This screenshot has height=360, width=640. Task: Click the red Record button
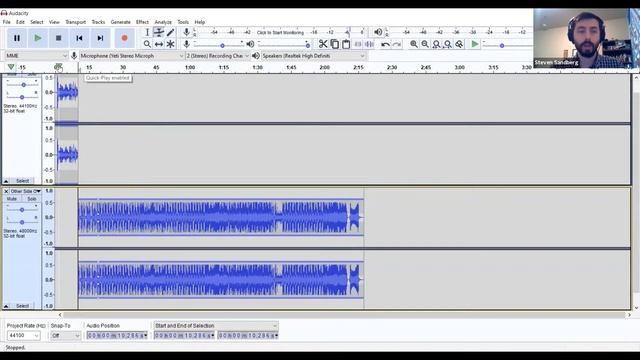pyautogui.click(x=124, y=38)
